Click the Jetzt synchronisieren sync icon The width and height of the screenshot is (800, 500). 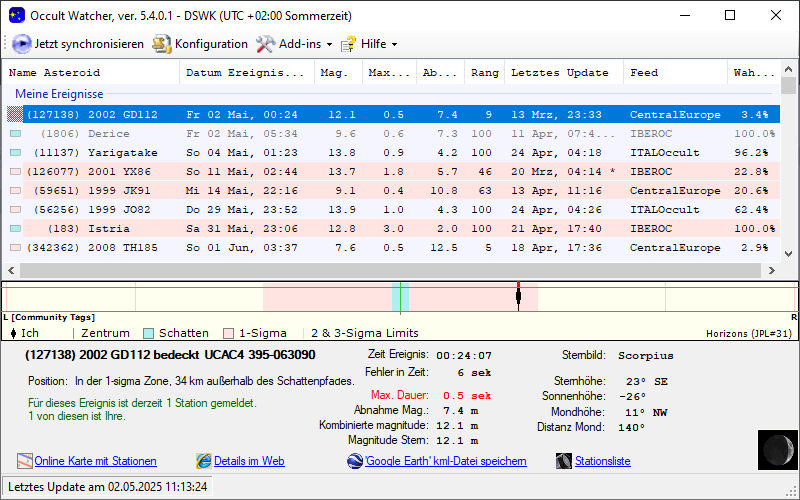tap(22, 44)
